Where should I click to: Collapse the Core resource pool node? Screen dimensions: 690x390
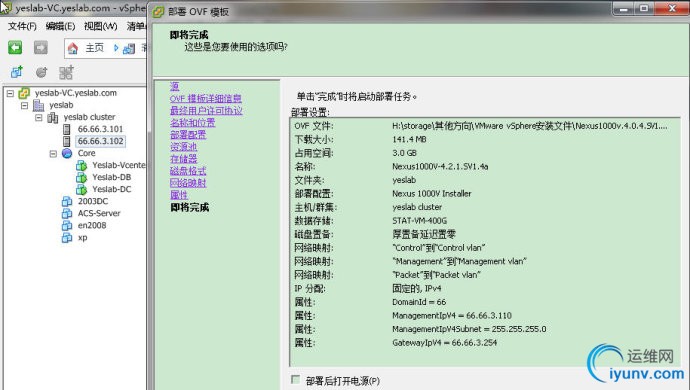tap(53, 154)
